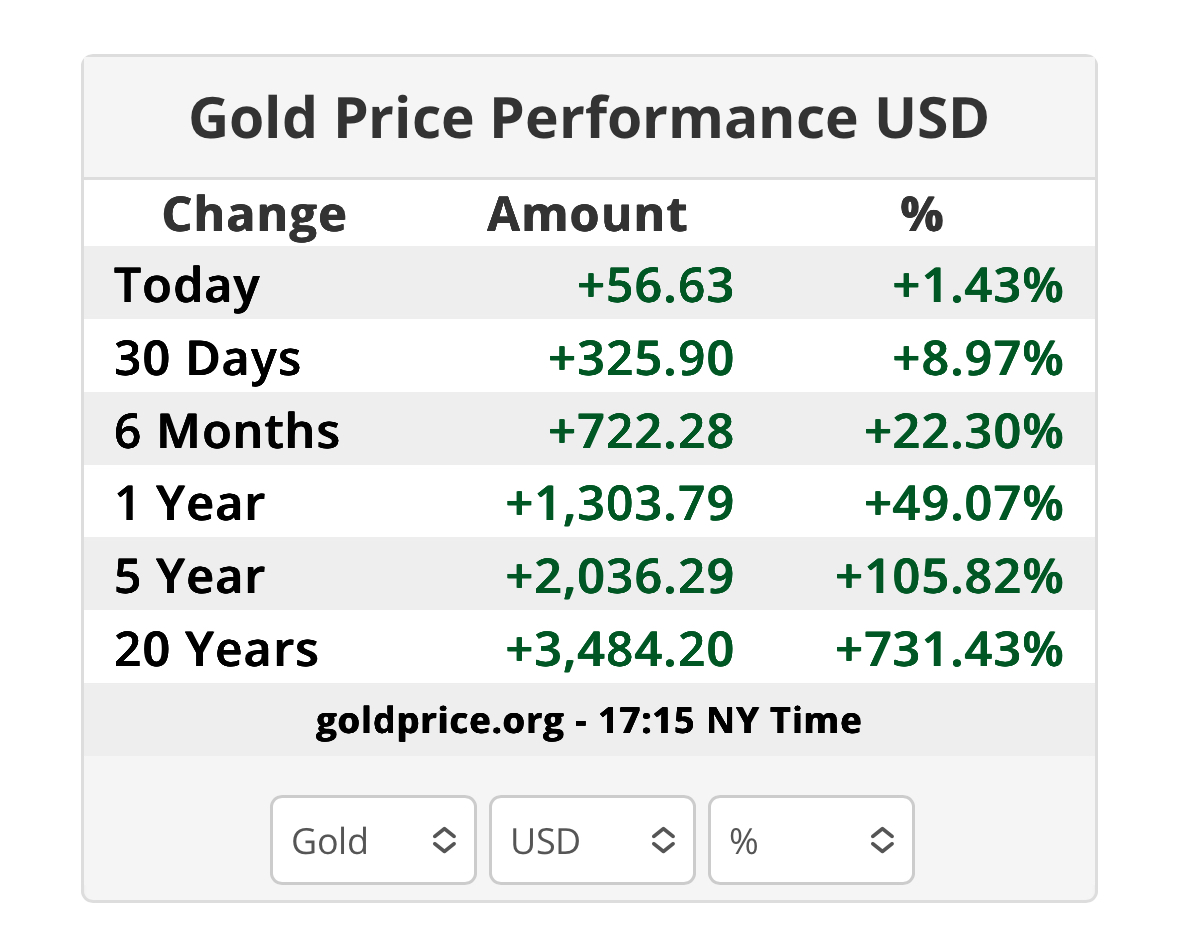Click the +49.07% one-year percentage
1179x951 pixels.
(963, 504)
